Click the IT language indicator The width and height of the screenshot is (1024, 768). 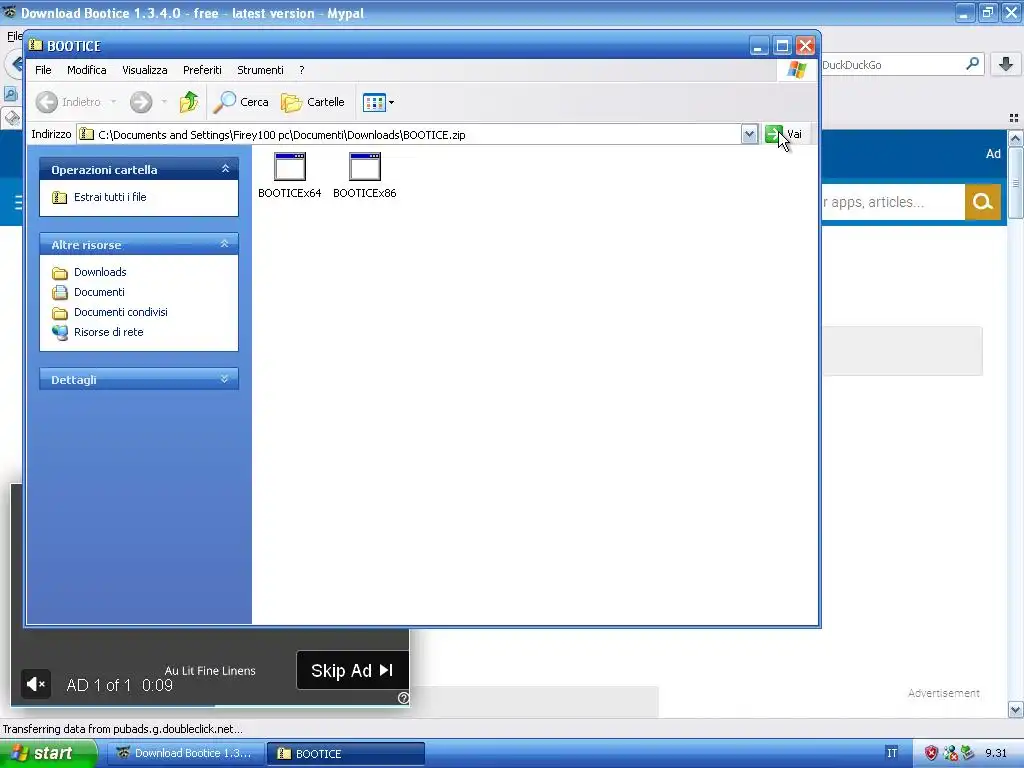[892, 754]
